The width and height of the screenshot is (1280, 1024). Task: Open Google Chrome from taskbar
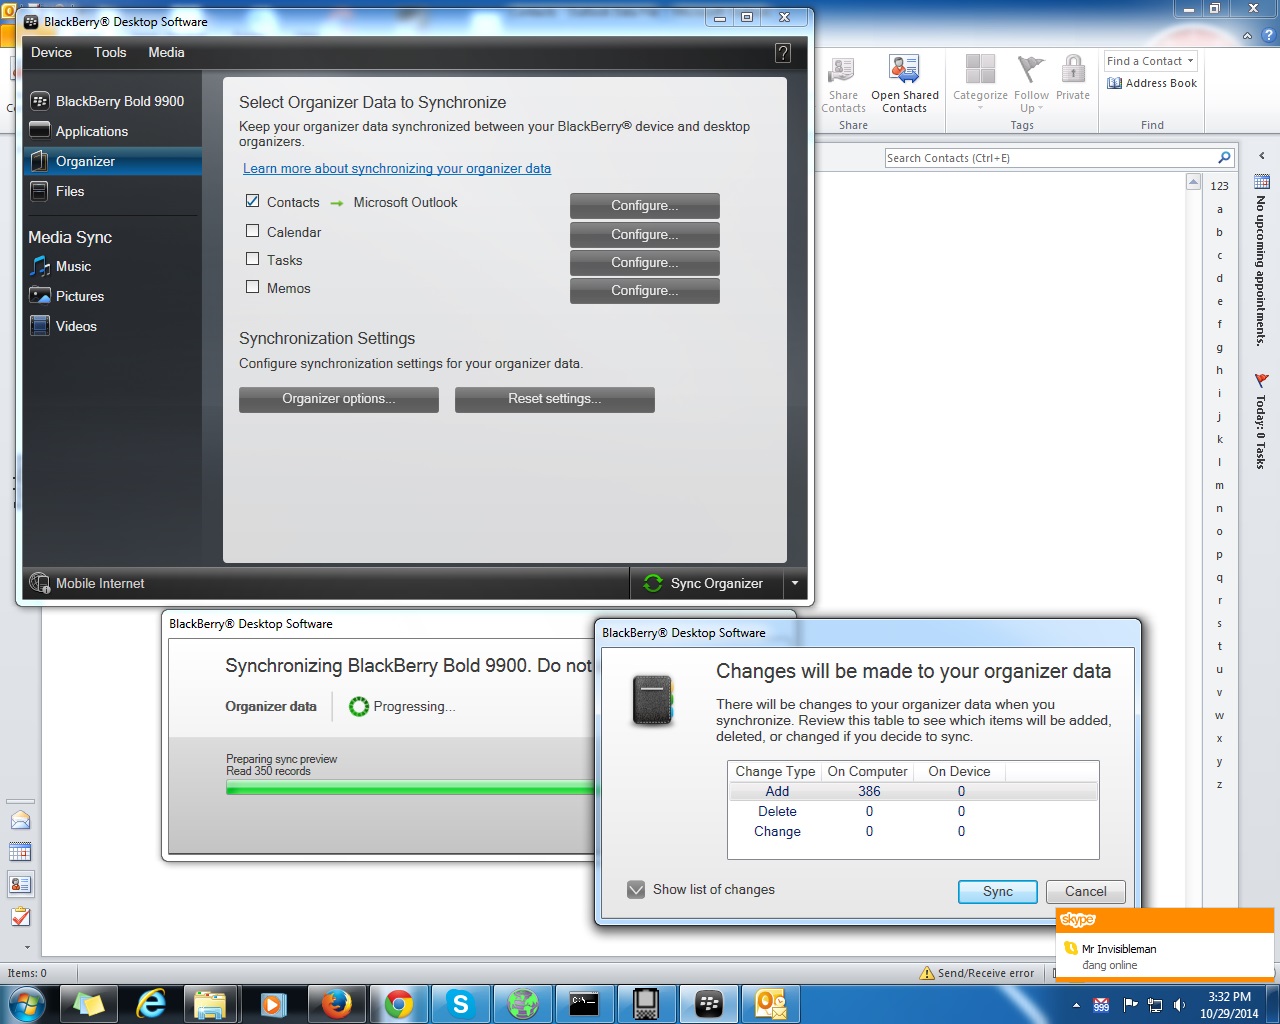399,1004
